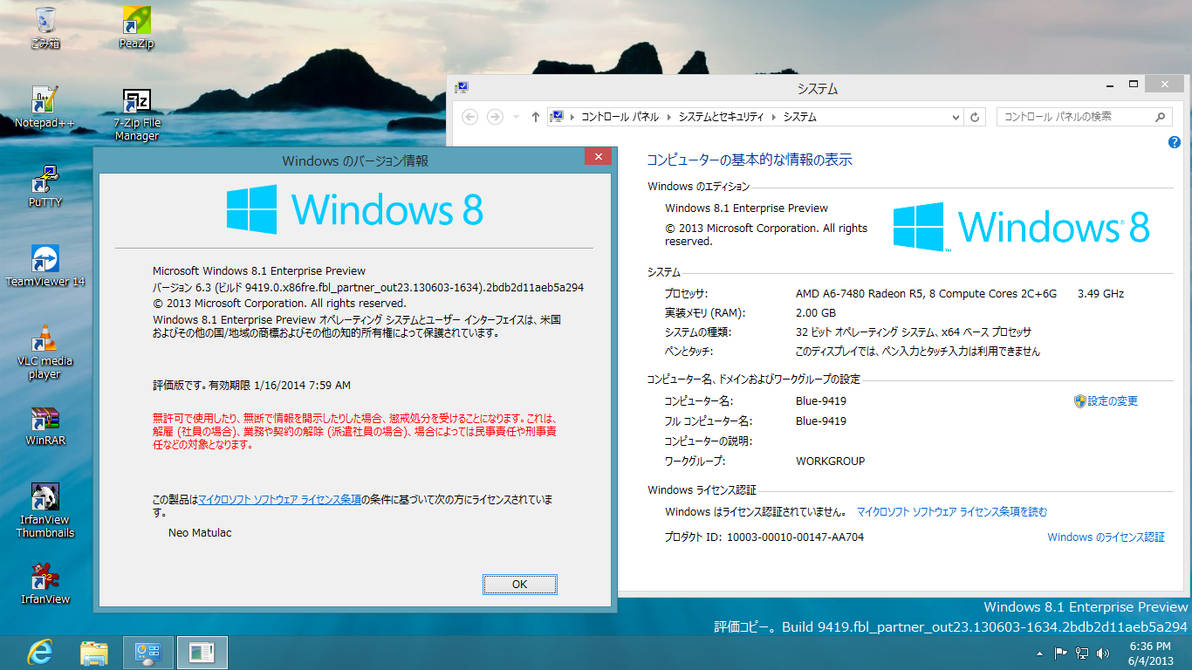
Task: Close the Windows のバージョン情報 dialog
Action: click(598, 156)
